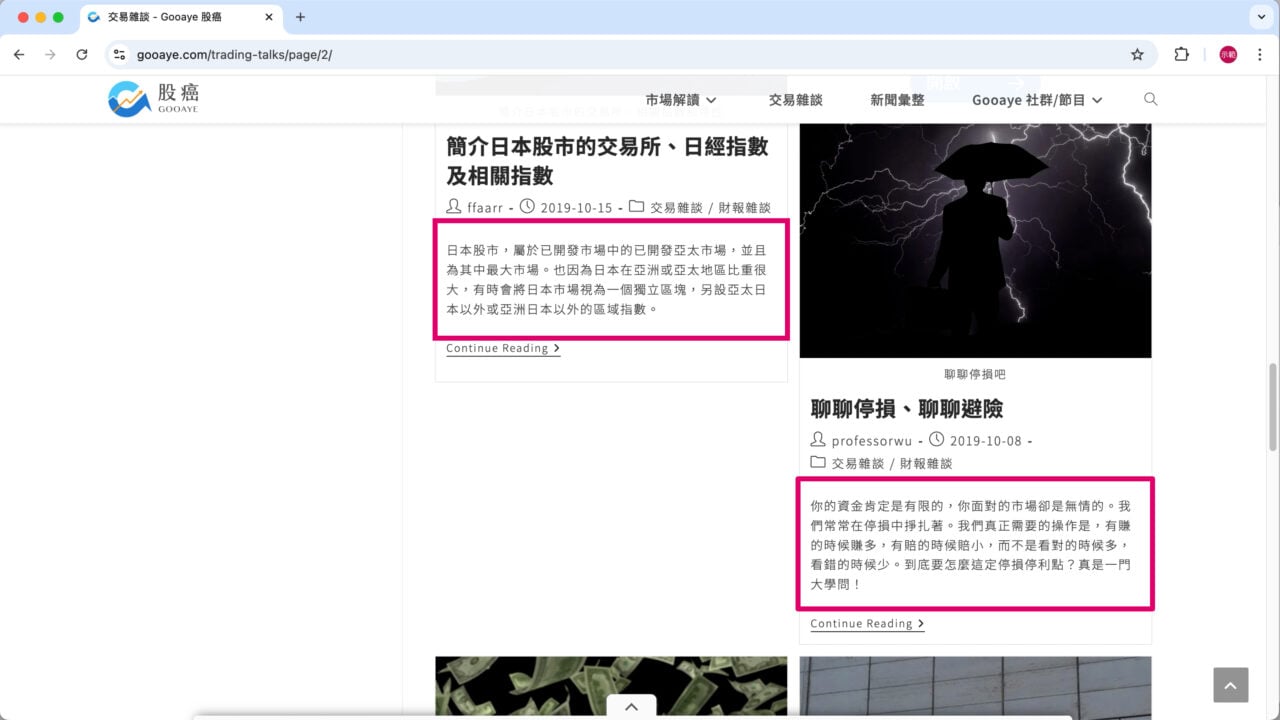Click the clock icon next to 2019-10-08

[937, 439]
